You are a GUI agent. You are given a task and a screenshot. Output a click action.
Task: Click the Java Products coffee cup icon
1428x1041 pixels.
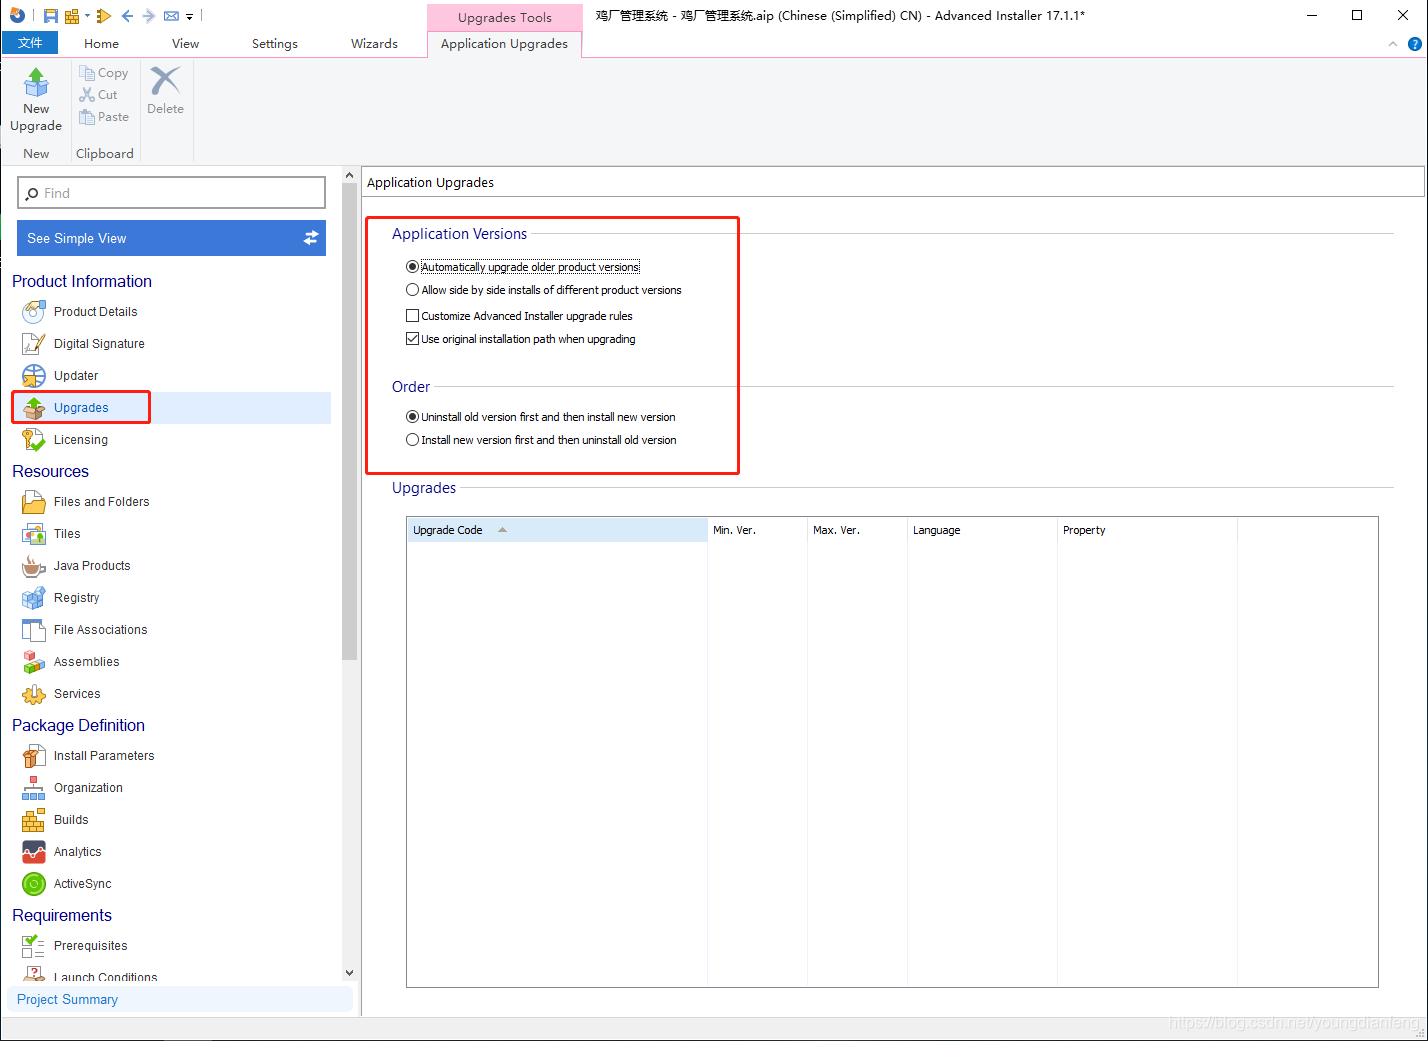pos(34,566)
